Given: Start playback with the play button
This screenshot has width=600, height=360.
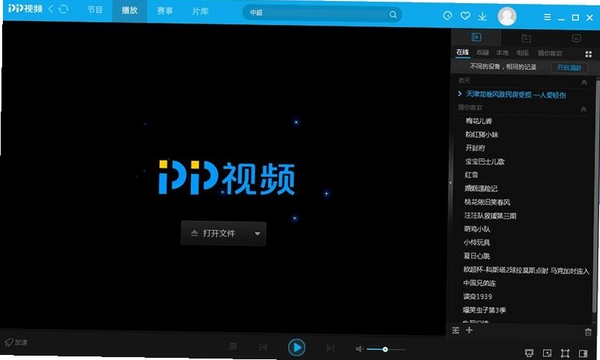Looking at the screenshot, I should [297, 347].
